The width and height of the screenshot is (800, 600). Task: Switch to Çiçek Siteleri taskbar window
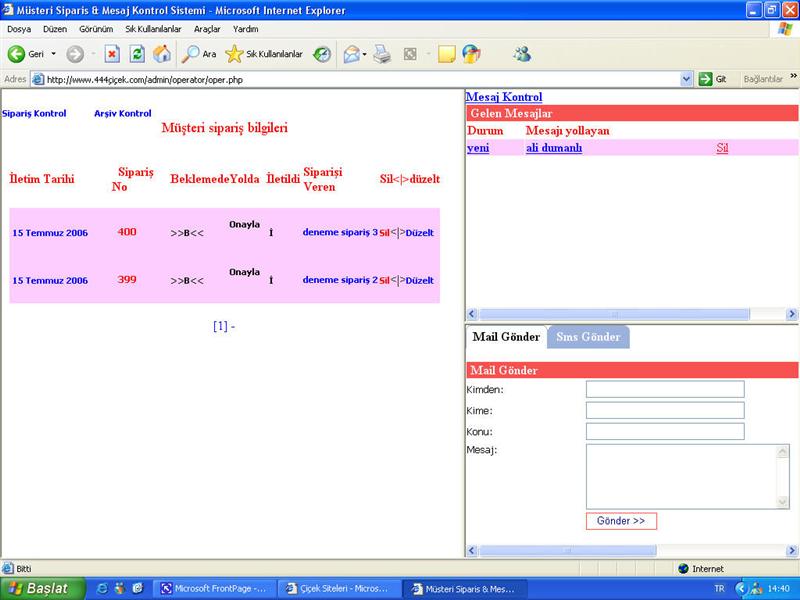point(339,588)
